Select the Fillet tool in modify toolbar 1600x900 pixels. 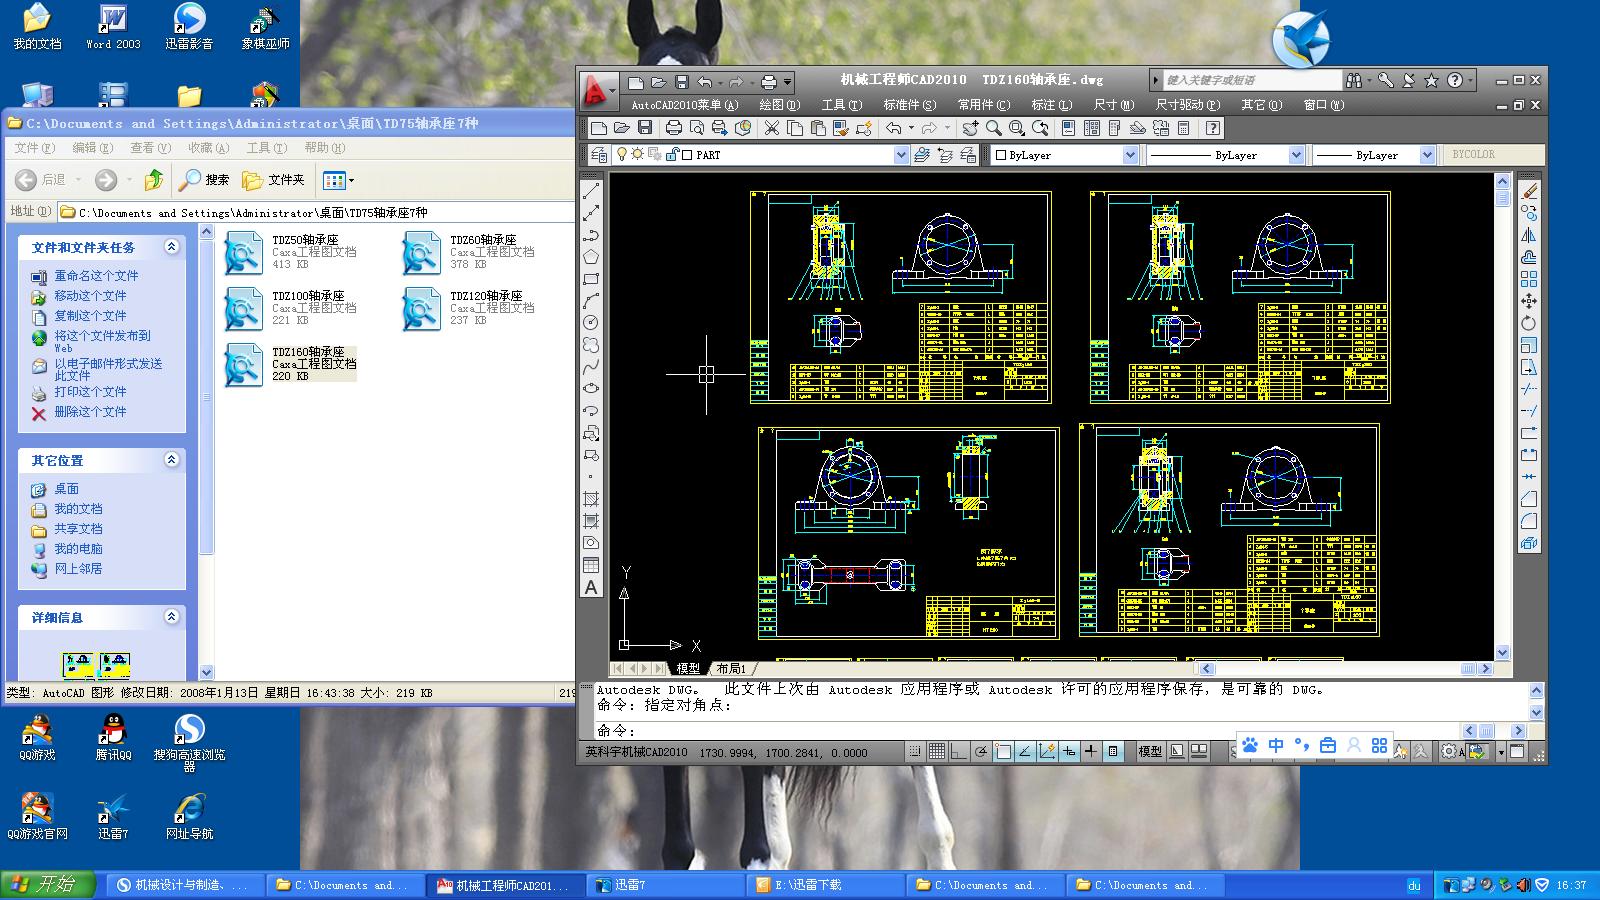(1529, 521)
